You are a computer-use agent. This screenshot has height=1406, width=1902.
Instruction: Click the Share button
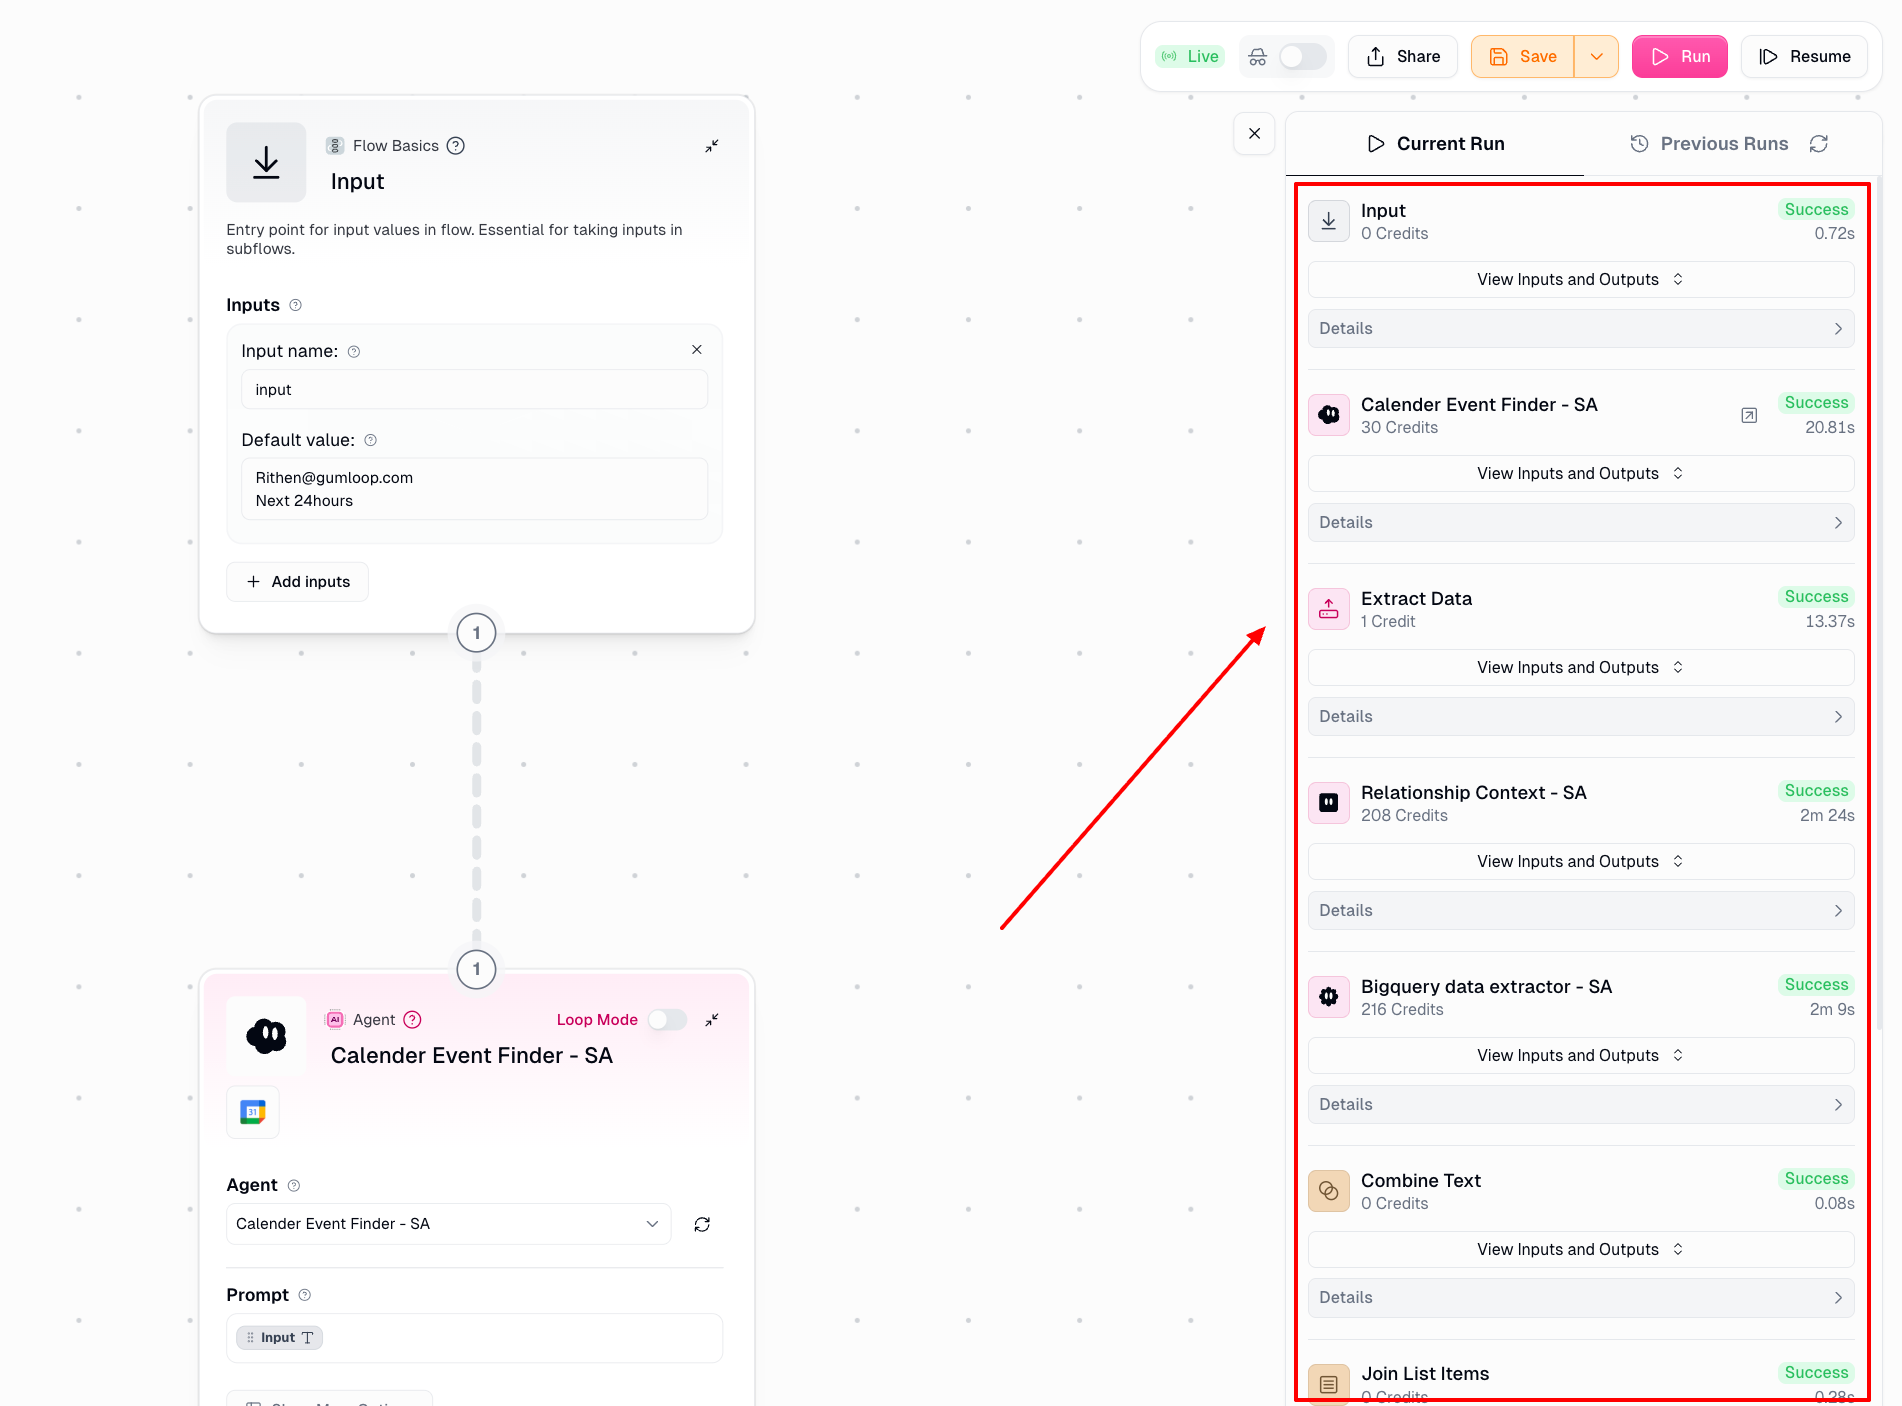click(1403, 57)
